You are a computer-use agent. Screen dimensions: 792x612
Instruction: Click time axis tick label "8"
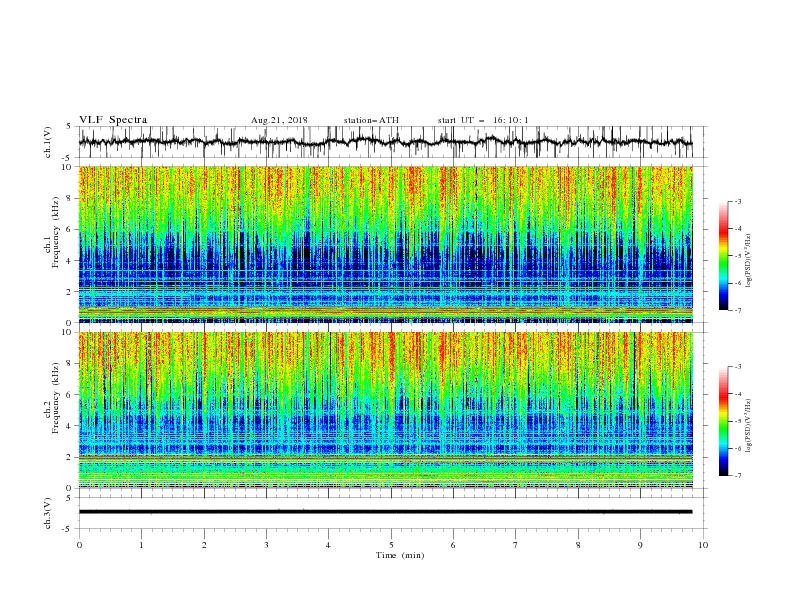coord(578,545)
